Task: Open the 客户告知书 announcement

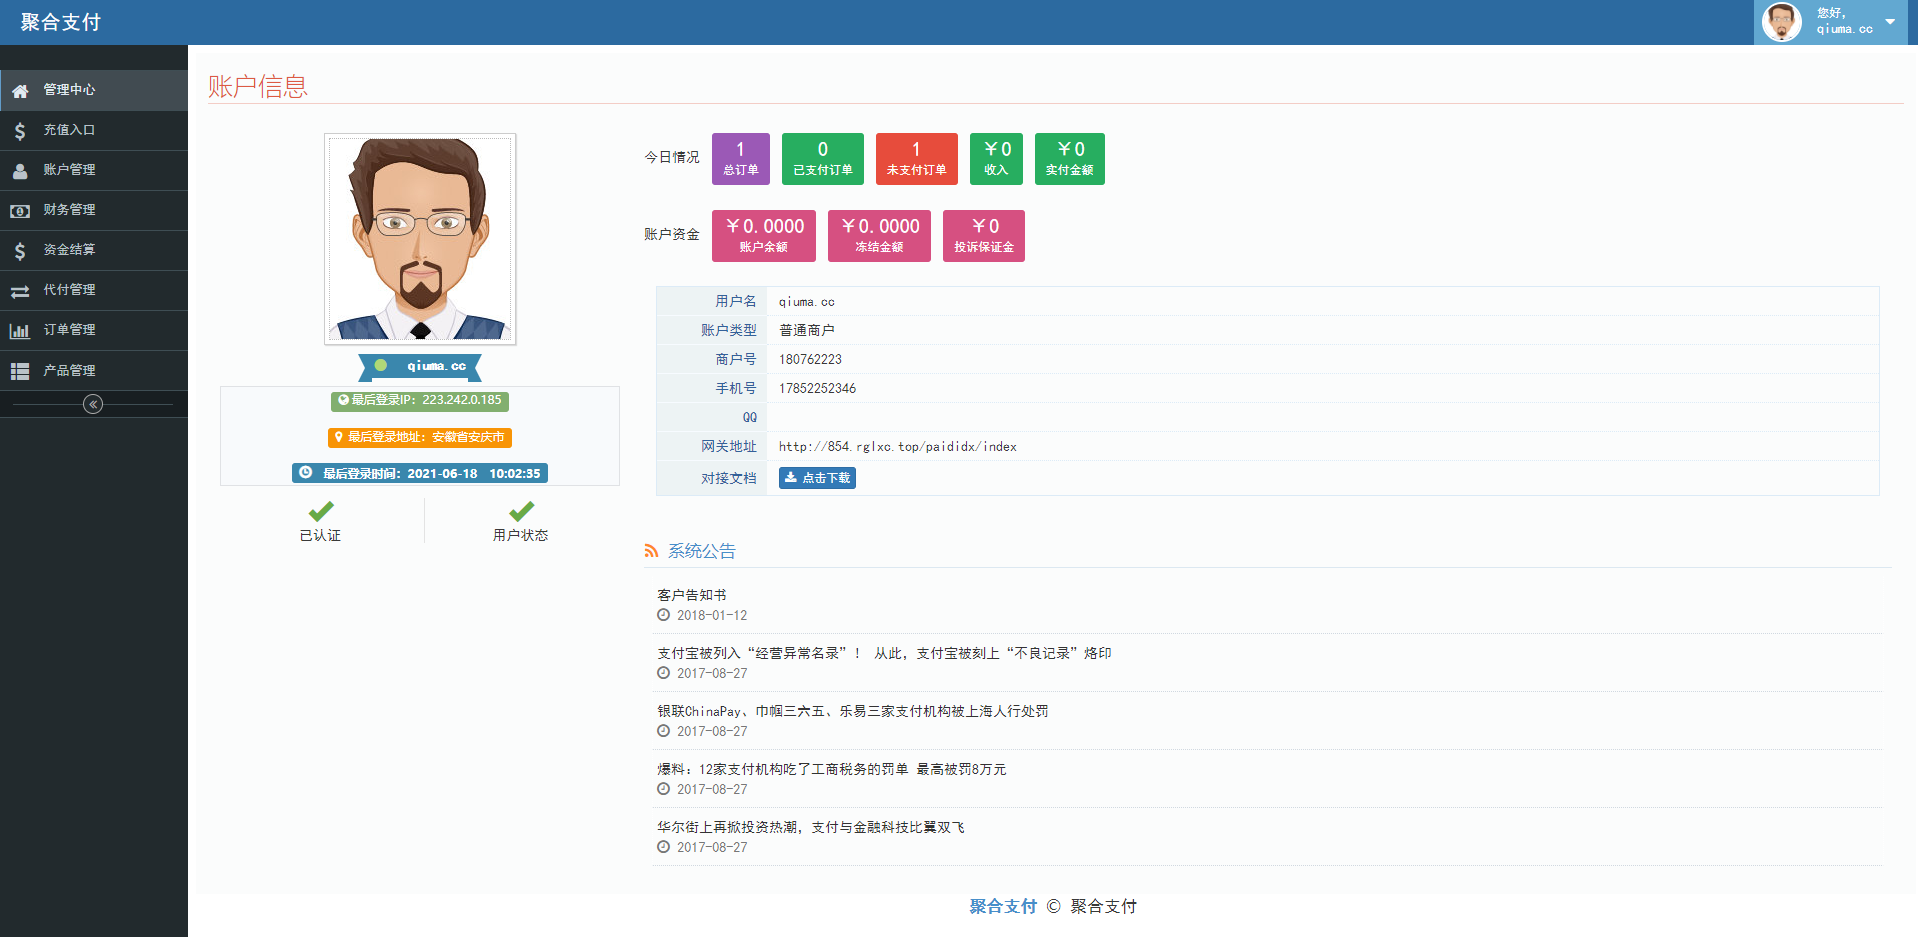Action: [x=692, y=595]
